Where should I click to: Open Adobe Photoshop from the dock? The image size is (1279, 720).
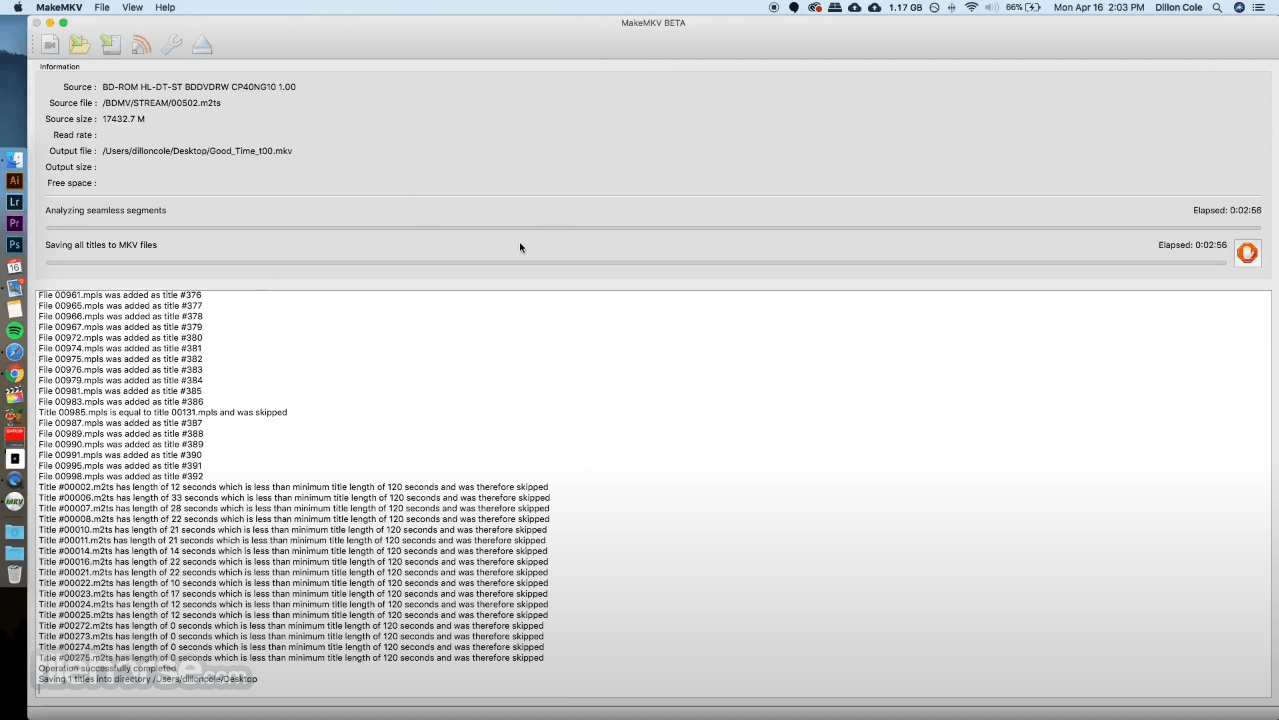point(14,245)
